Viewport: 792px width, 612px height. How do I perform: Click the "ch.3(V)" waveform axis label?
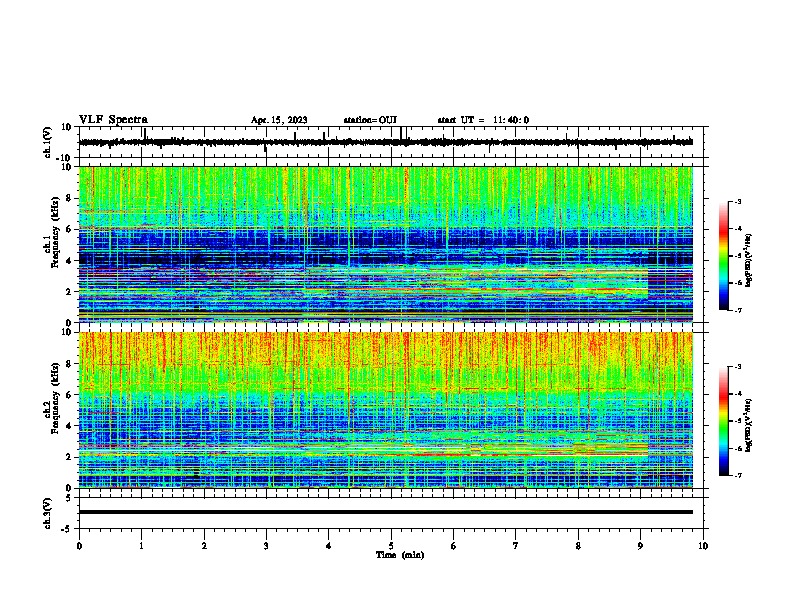pyautogui.click(x=48, y=513)
